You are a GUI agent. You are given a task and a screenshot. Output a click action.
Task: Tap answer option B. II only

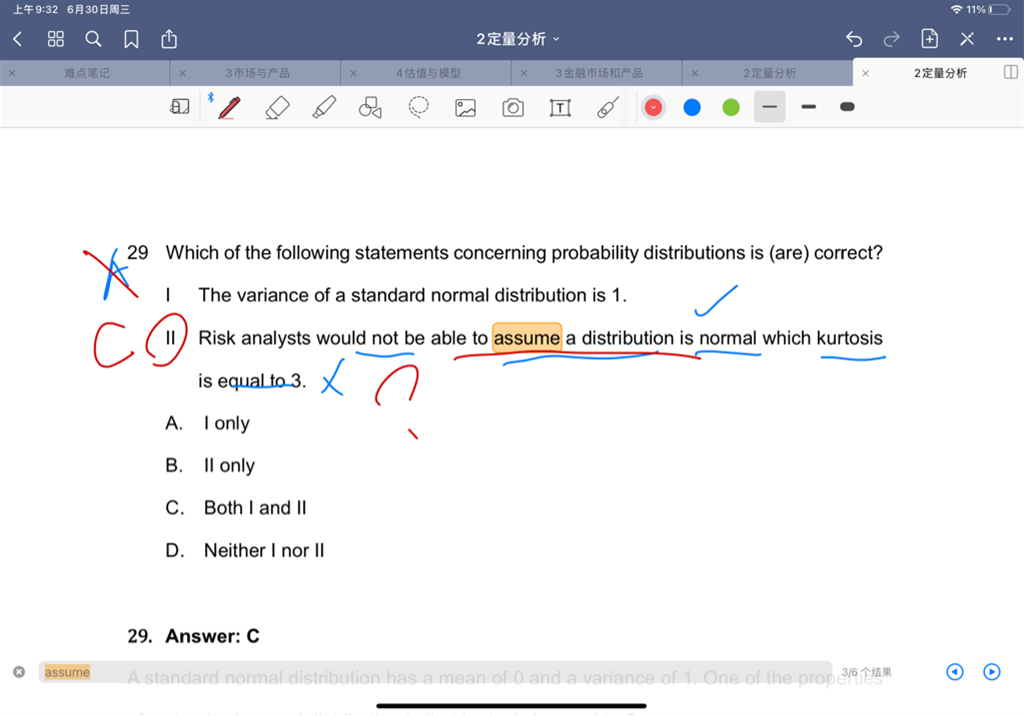(210, 465)
